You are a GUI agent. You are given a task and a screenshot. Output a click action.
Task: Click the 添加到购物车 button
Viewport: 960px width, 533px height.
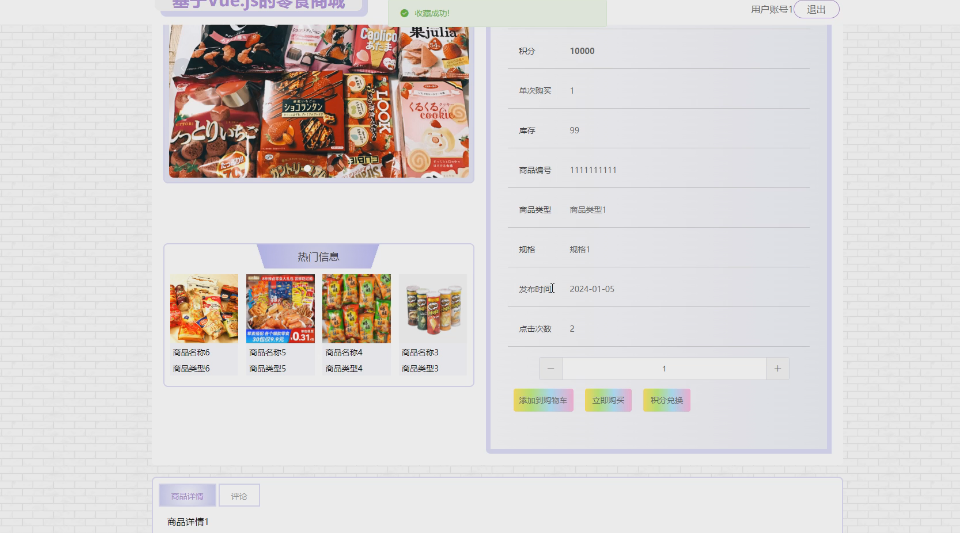coord(543,400)
